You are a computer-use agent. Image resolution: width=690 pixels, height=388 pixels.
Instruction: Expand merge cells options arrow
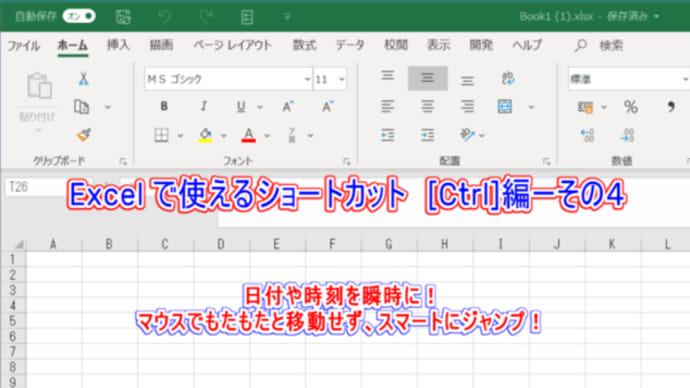click(531, 107)
